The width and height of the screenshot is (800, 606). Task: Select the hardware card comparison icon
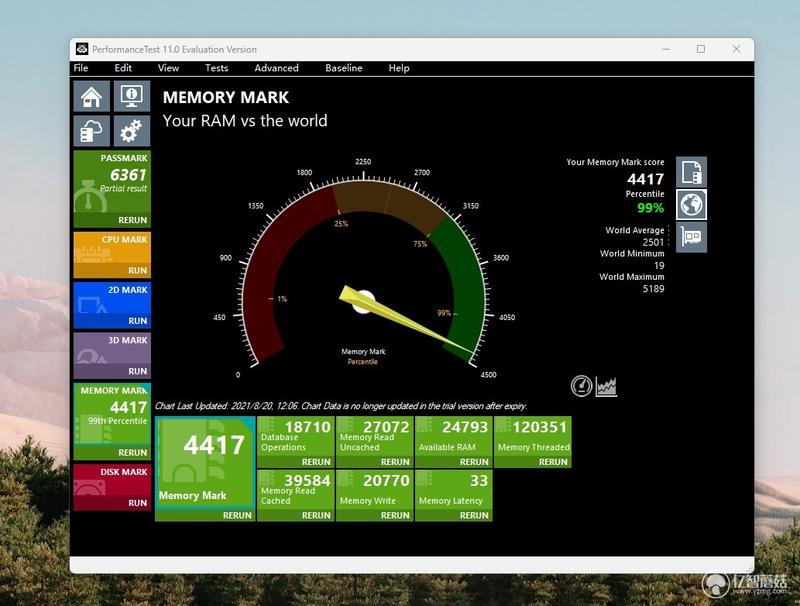click(691, 237)
